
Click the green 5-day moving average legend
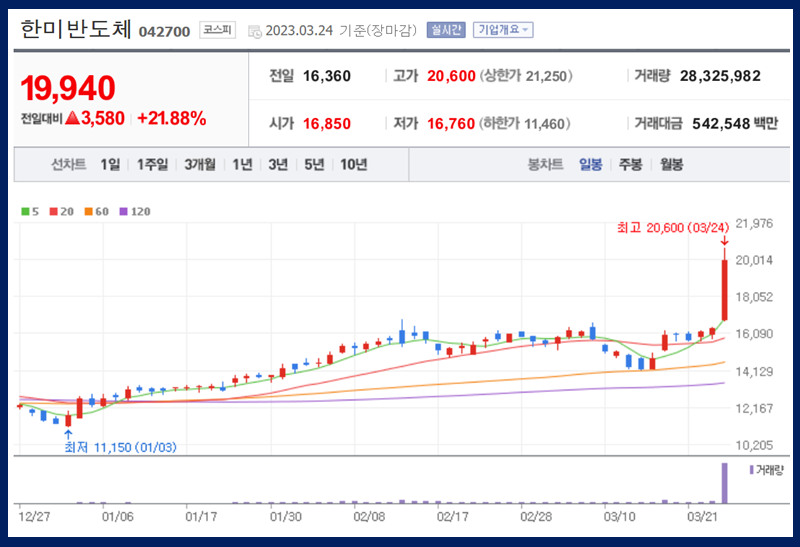coord(30,211)
